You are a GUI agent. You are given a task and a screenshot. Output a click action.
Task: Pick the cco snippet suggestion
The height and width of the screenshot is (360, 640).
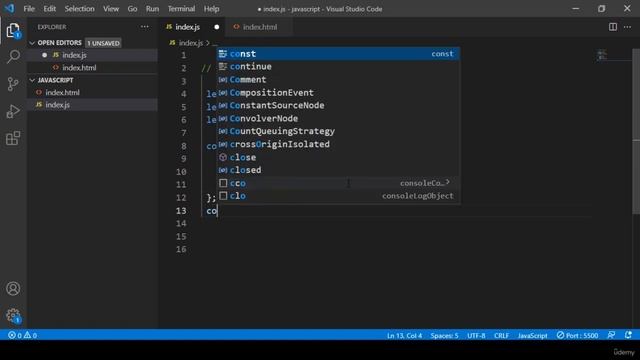click(338, 183)
